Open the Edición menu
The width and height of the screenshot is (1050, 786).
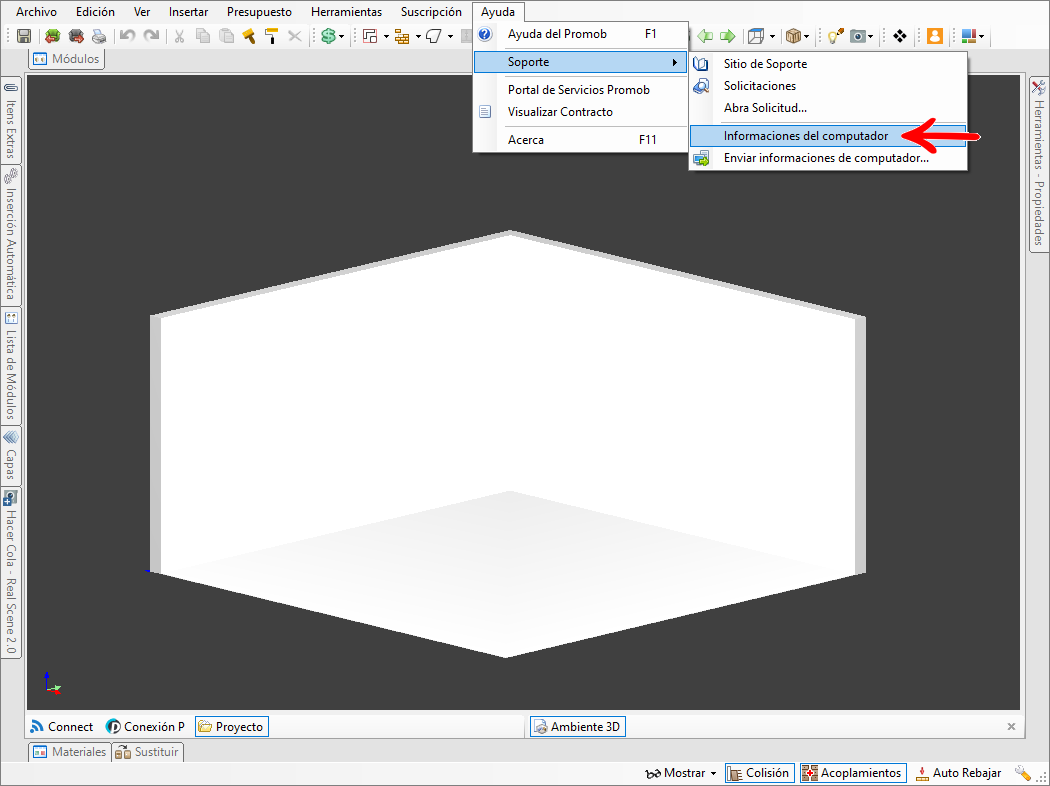[x=95, y=12]
